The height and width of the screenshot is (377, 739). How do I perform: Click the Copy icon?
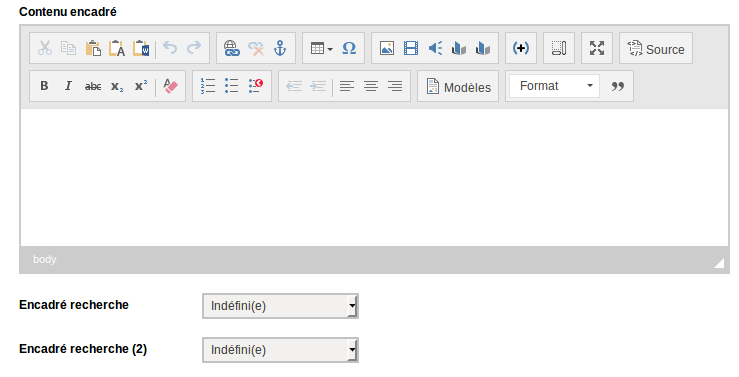(x=69, y=48)
